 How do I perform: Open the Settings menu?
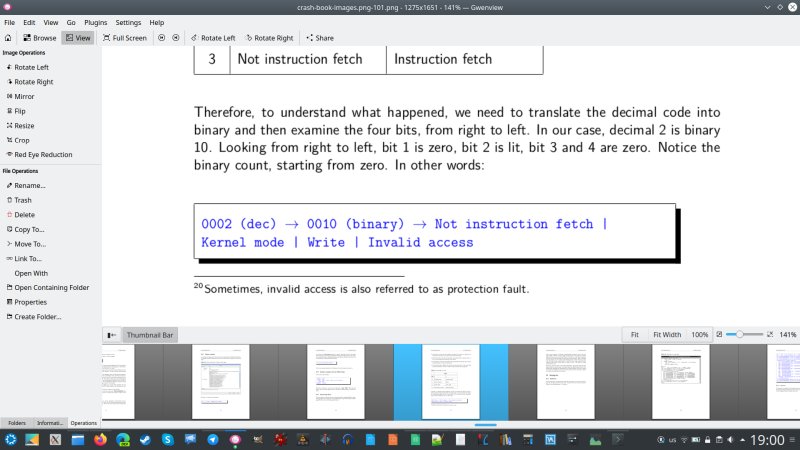tap(128, 22)
